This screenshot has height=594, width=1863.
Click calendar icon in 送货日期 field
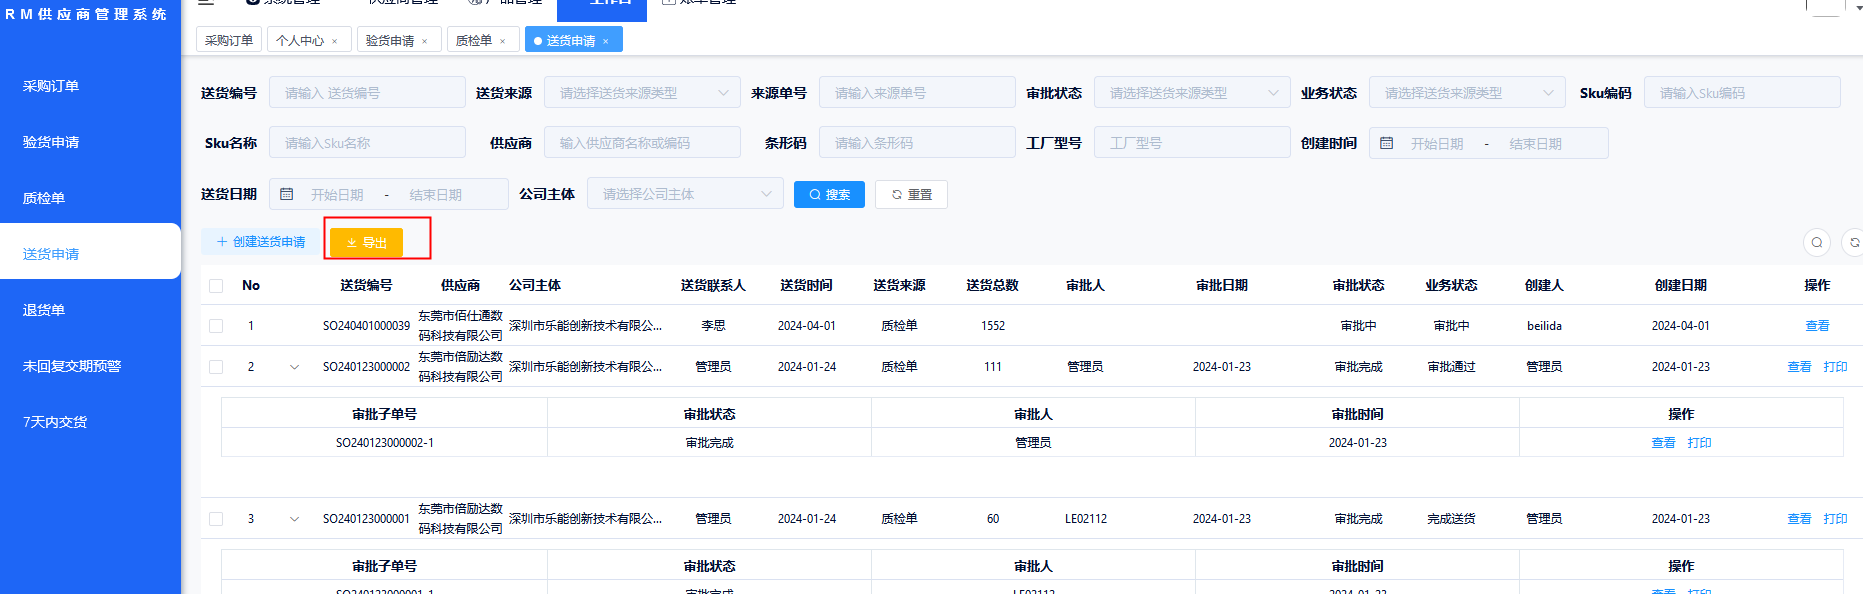(x=287, y=194)
